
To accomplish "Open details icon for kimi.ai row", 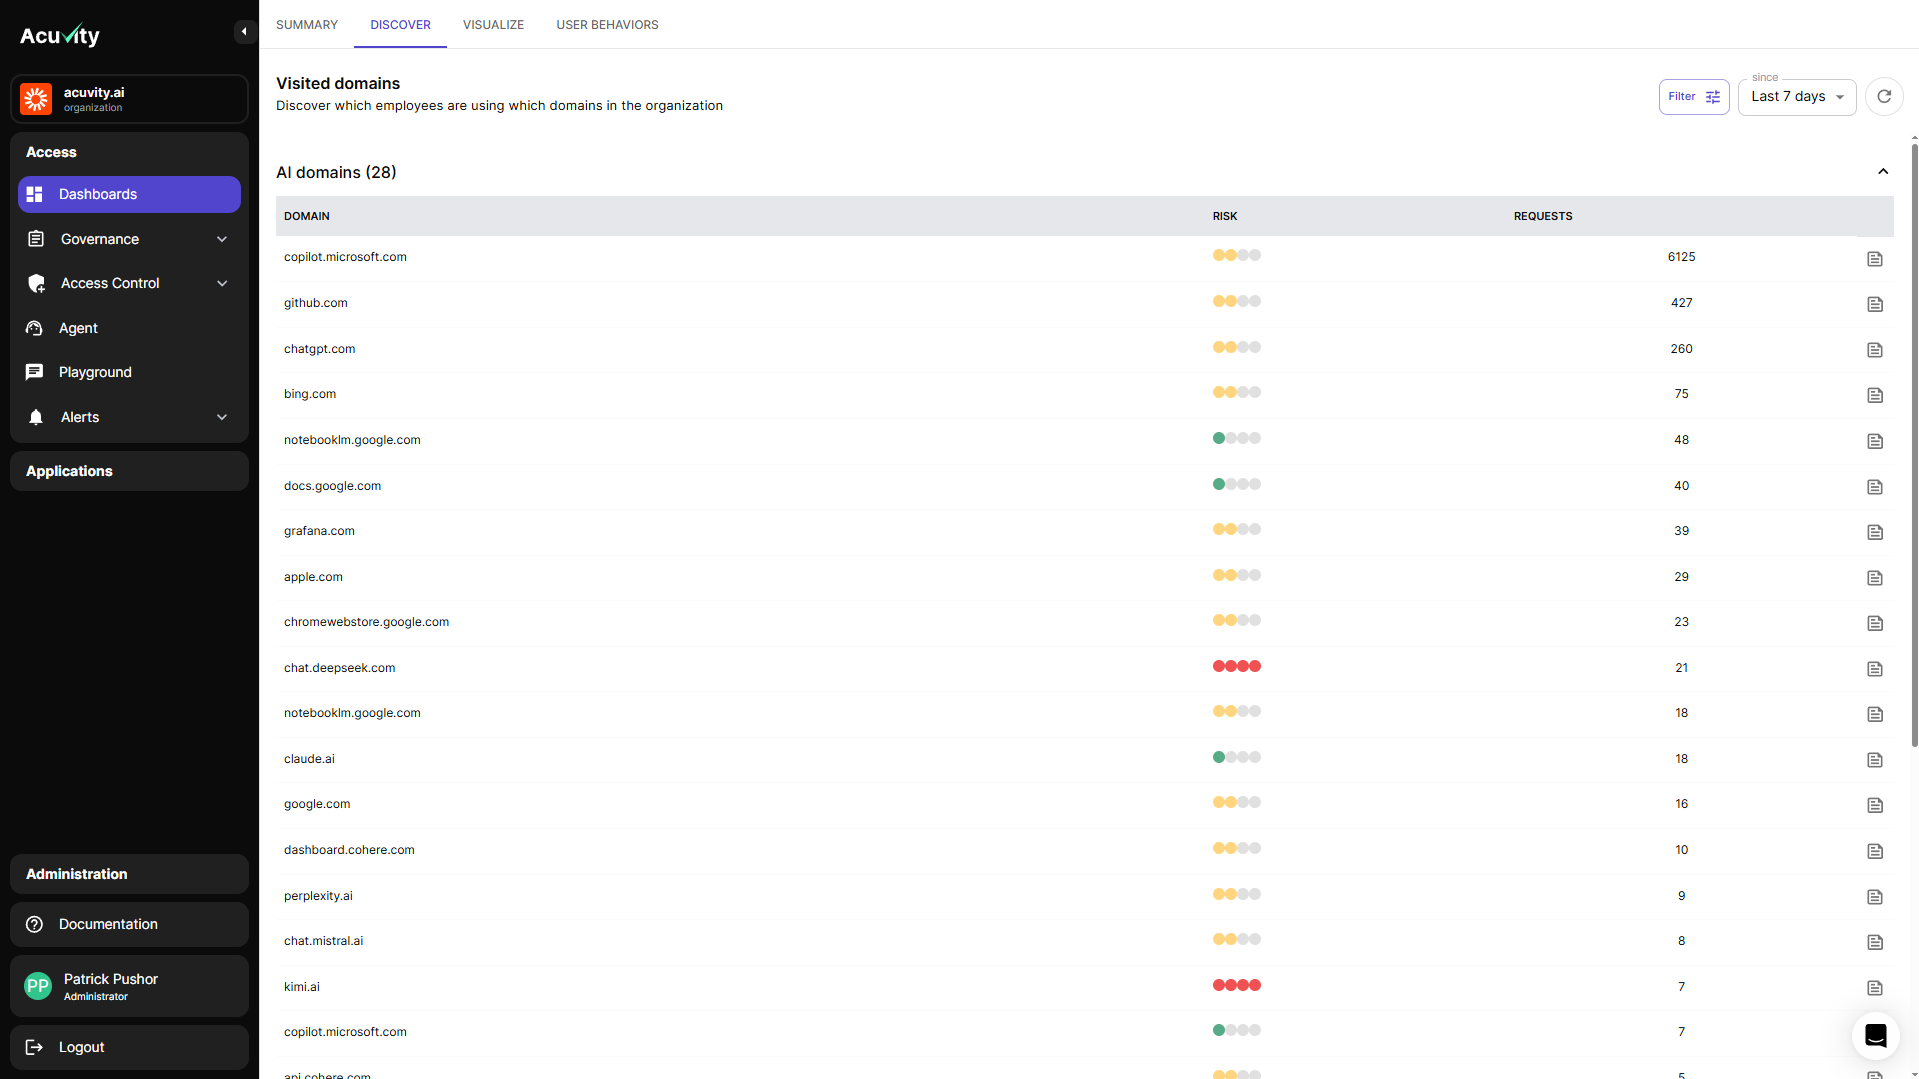I will (x=1875, y=988).
